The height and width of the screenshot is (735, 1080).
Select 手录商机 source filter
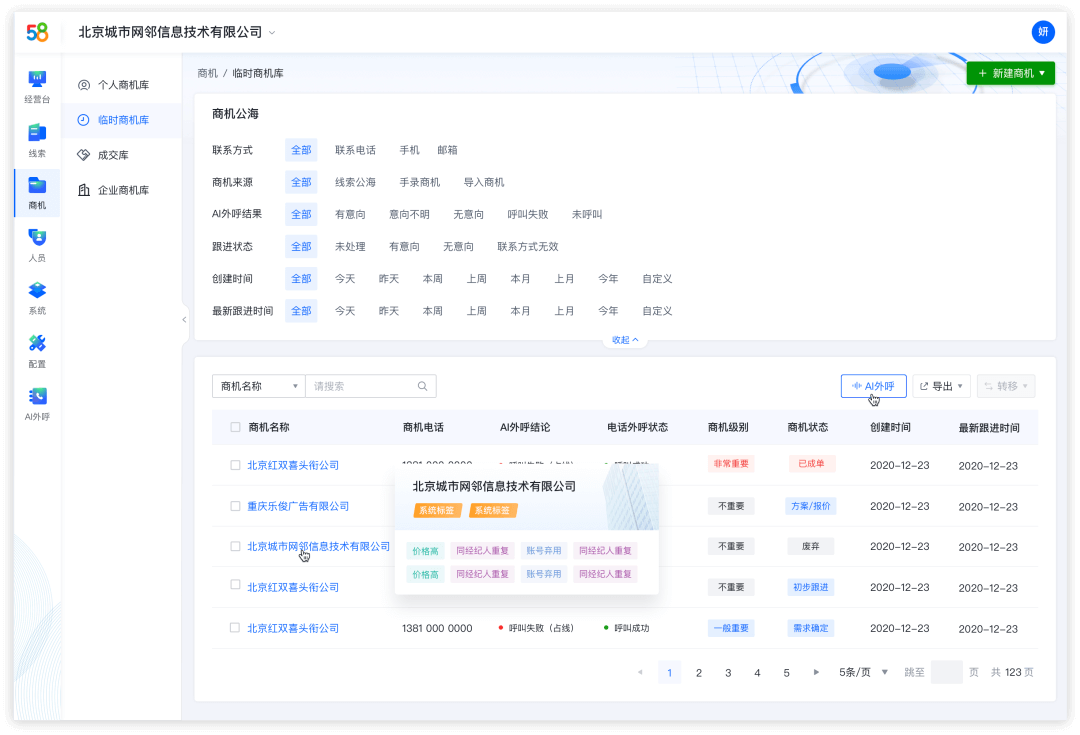click(419, 183)
